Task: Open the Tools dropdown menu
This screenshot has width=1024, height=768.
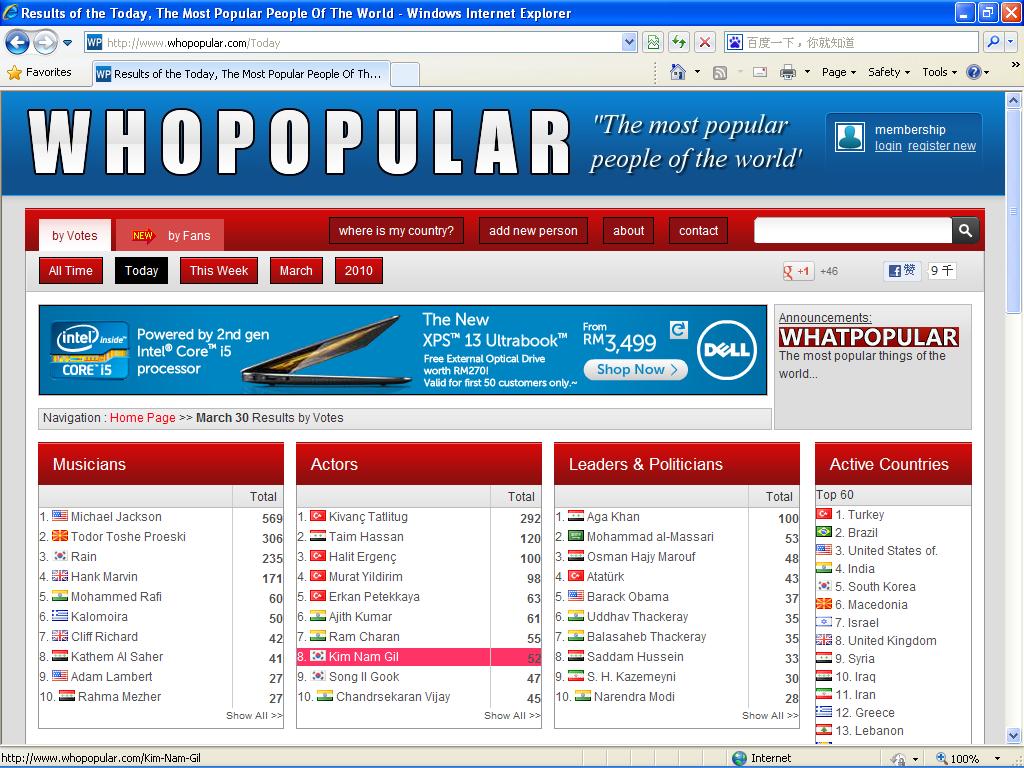Action: coord(939,72)
